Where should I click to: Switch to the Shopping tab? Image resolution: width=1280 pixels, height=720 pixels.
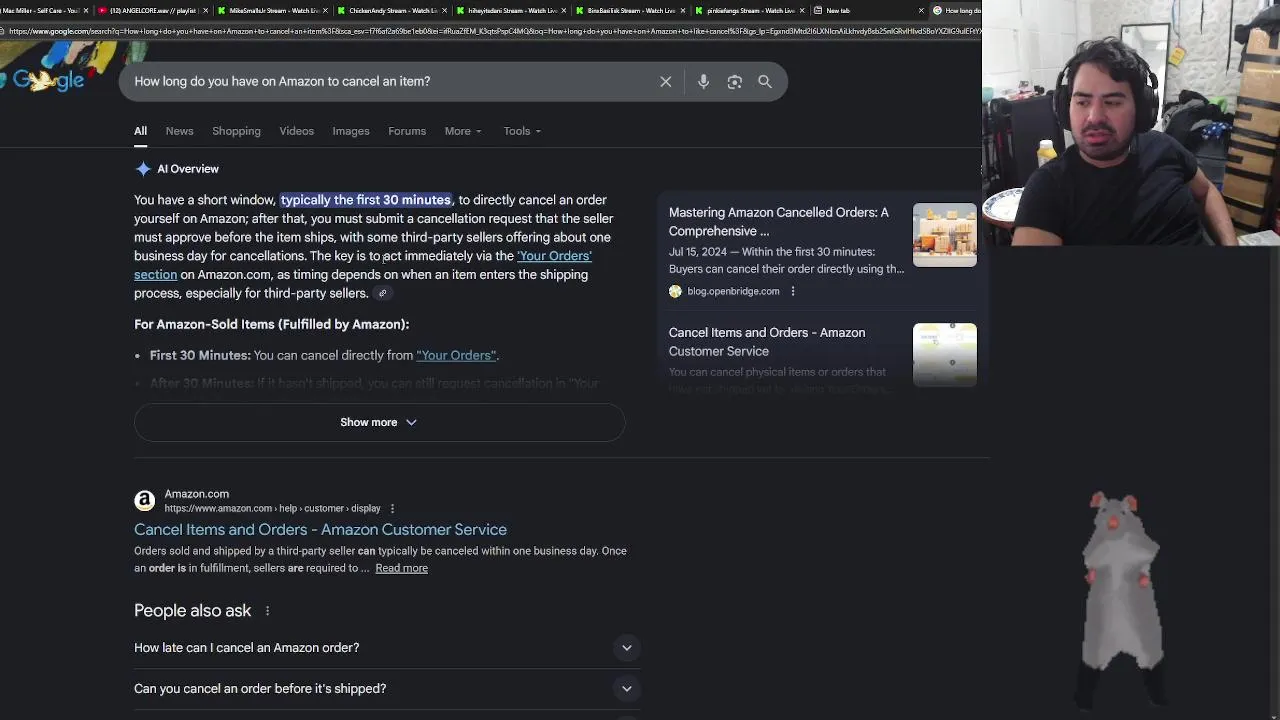pos(236,131)
